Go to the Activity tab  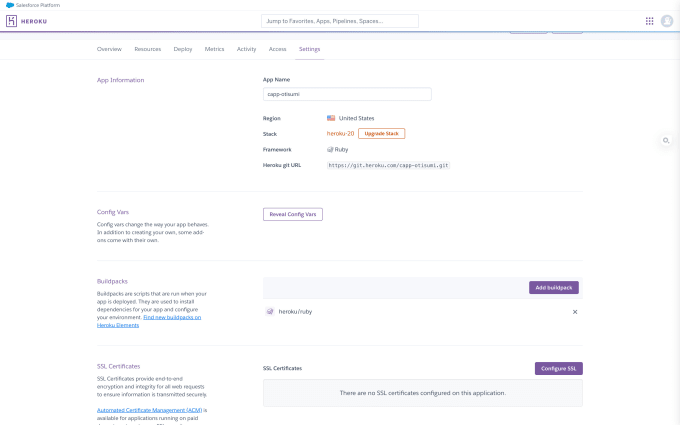(x=246, y=49)
